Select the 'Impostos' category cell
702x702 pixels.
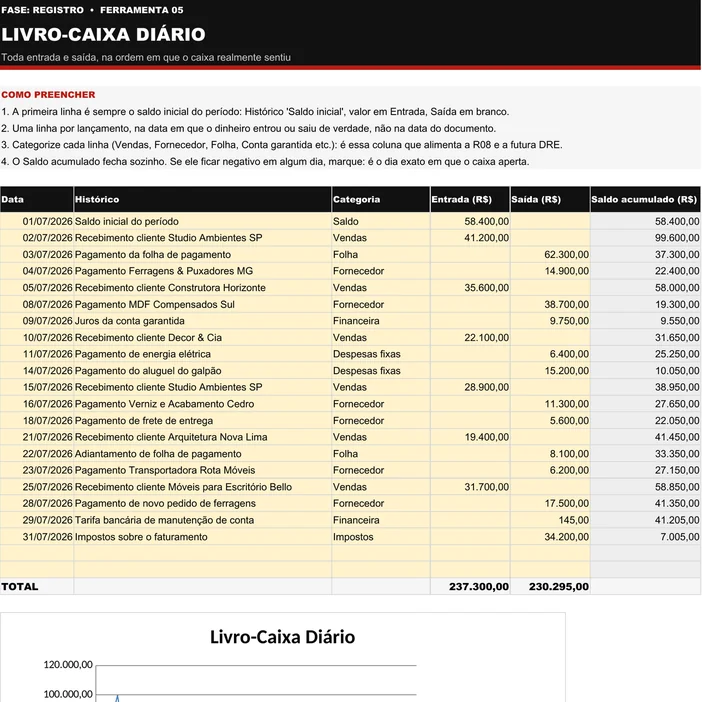381,537
